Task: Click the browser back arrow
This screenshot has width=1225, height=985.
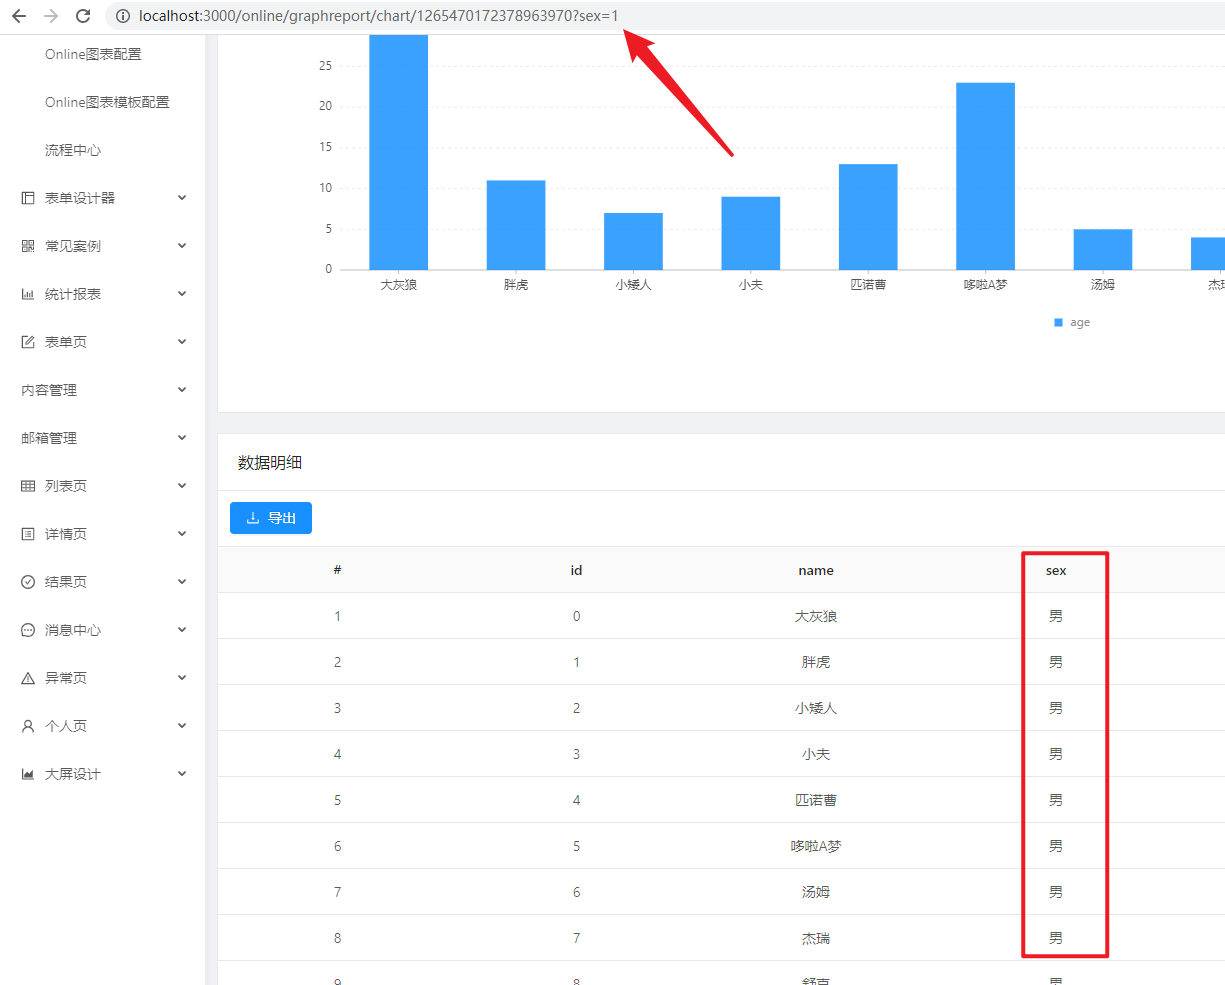Action: click(x=19, y=16)
